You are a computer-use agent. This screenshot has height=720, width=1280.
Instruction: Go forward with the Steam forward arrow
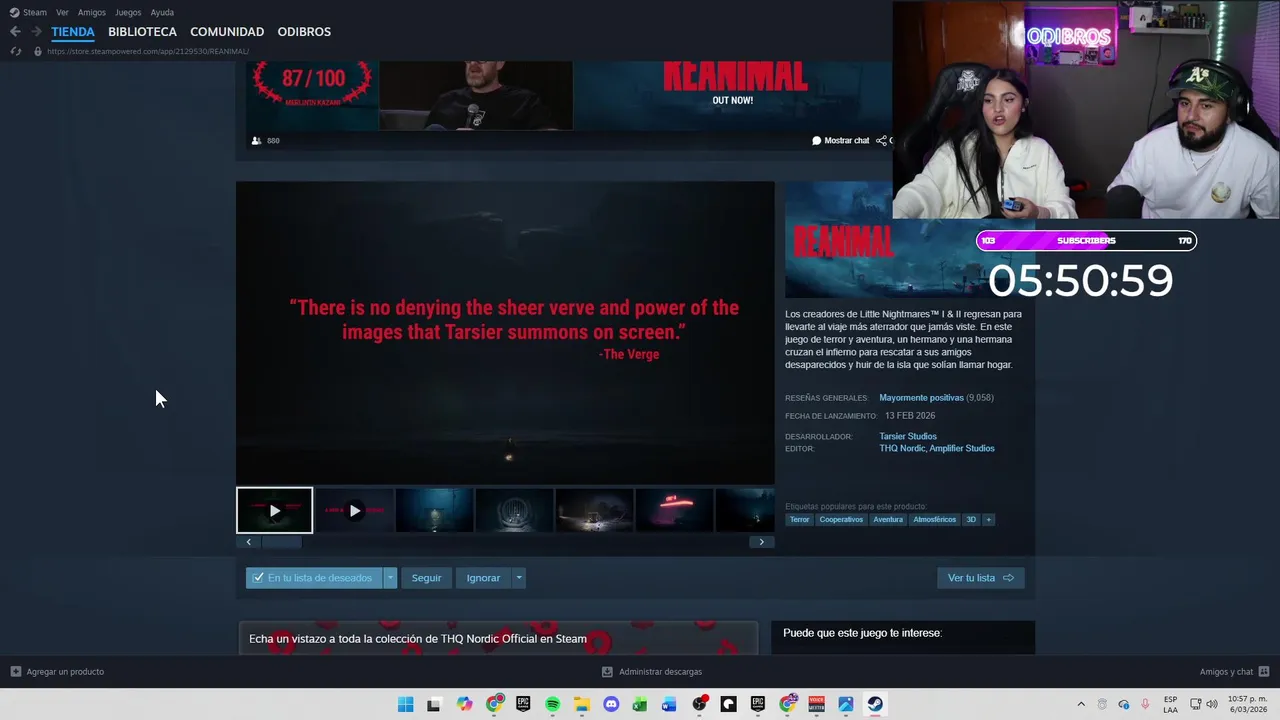pyautogui.click(x=36, y=32)
